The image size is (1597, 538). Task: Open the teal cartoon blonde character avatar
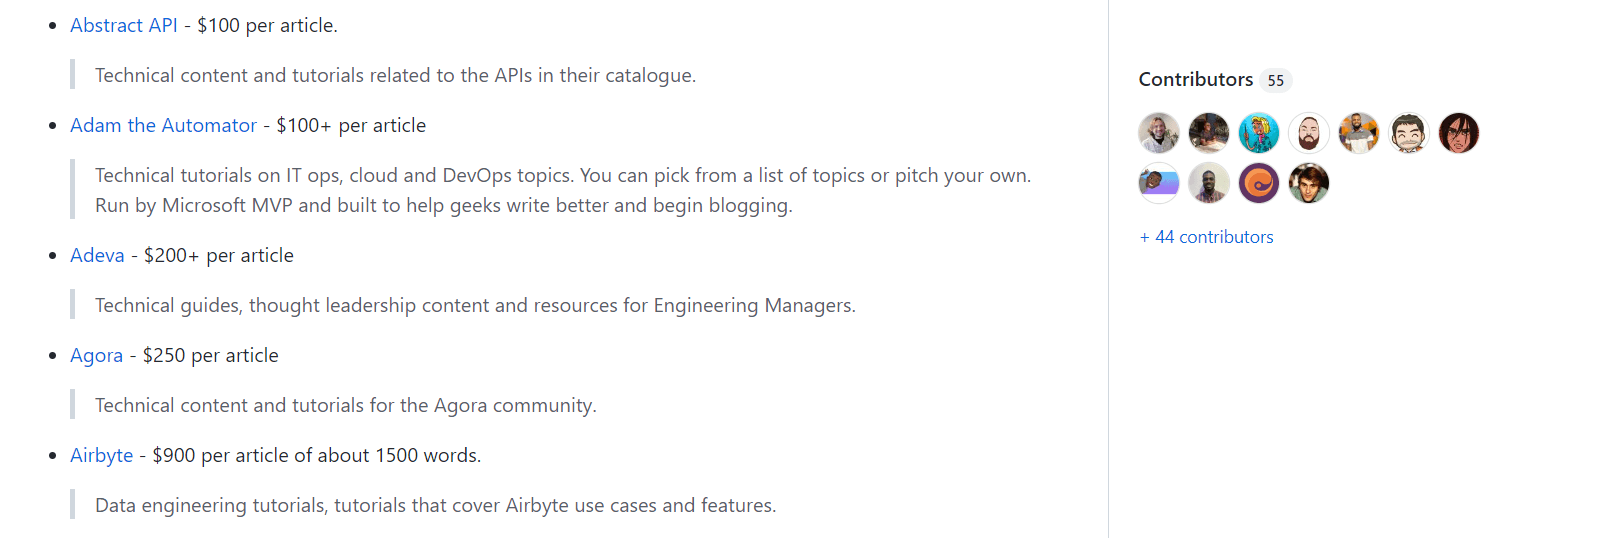tap(1259, 133)
